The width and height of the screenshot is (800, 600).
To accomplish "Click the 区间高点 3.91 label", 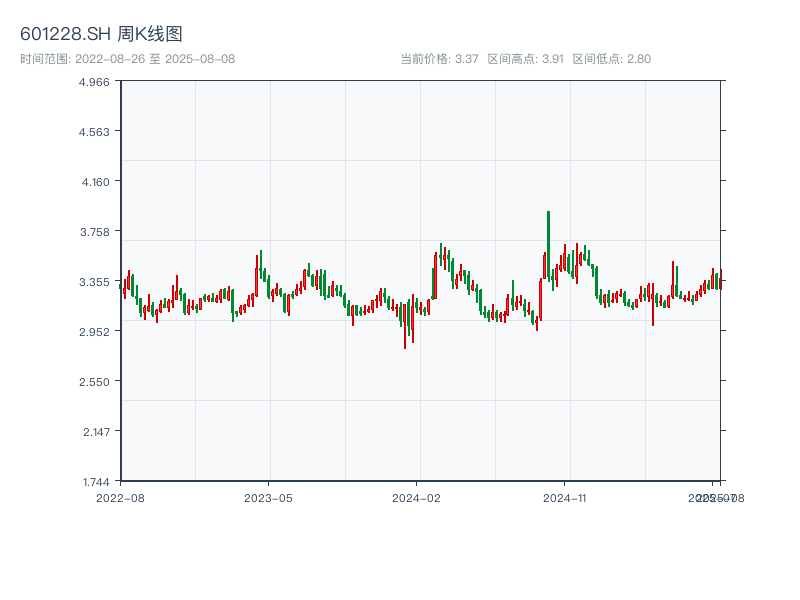I will click(525, 59).
